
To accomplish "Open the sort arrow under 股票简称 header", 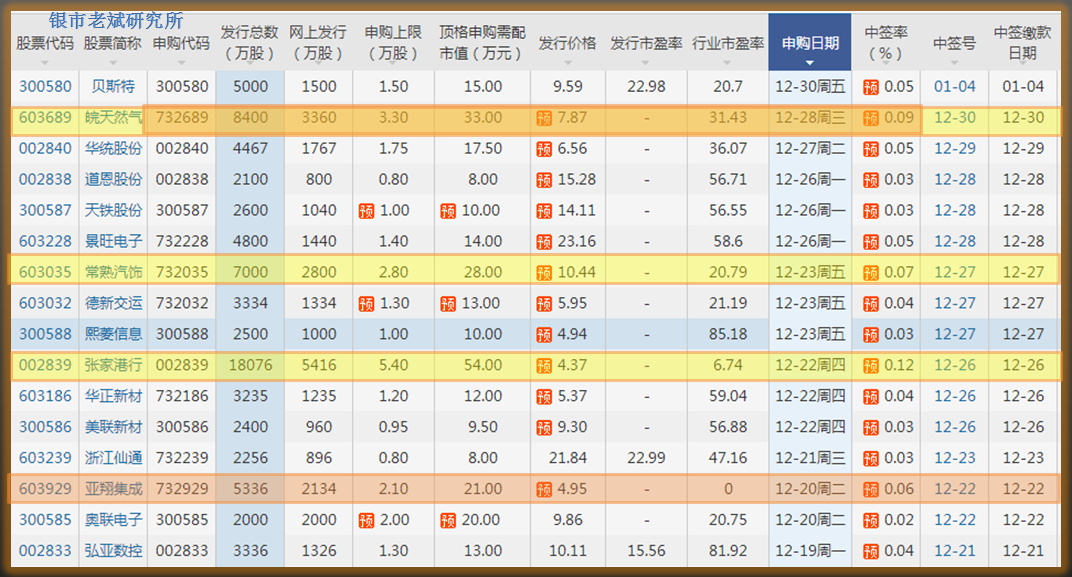I will pos(113,63).
